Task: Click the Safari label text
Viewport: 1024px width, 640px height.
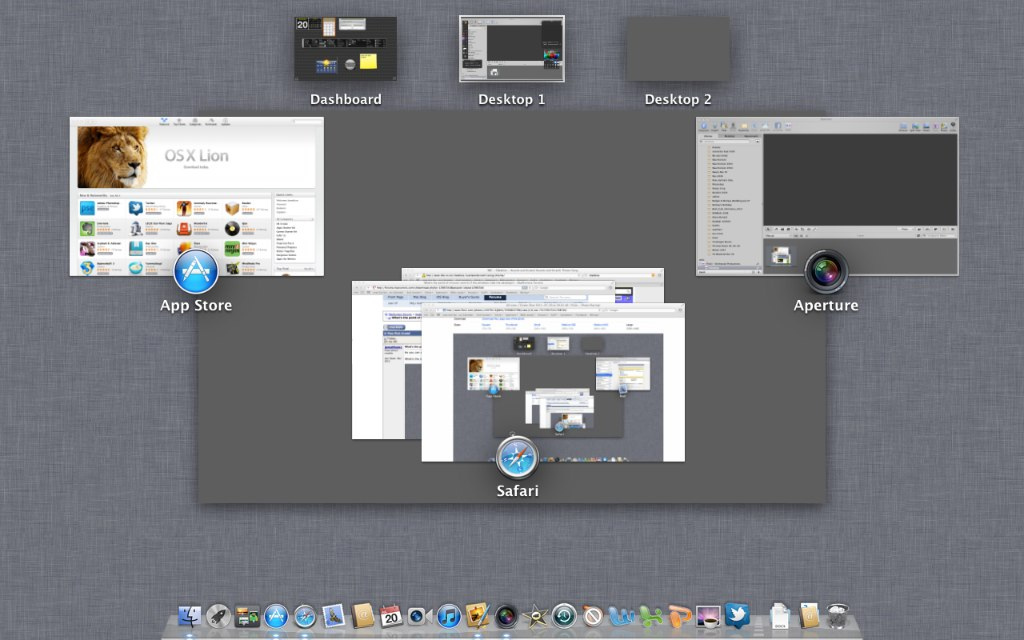Action: point(517,490)
